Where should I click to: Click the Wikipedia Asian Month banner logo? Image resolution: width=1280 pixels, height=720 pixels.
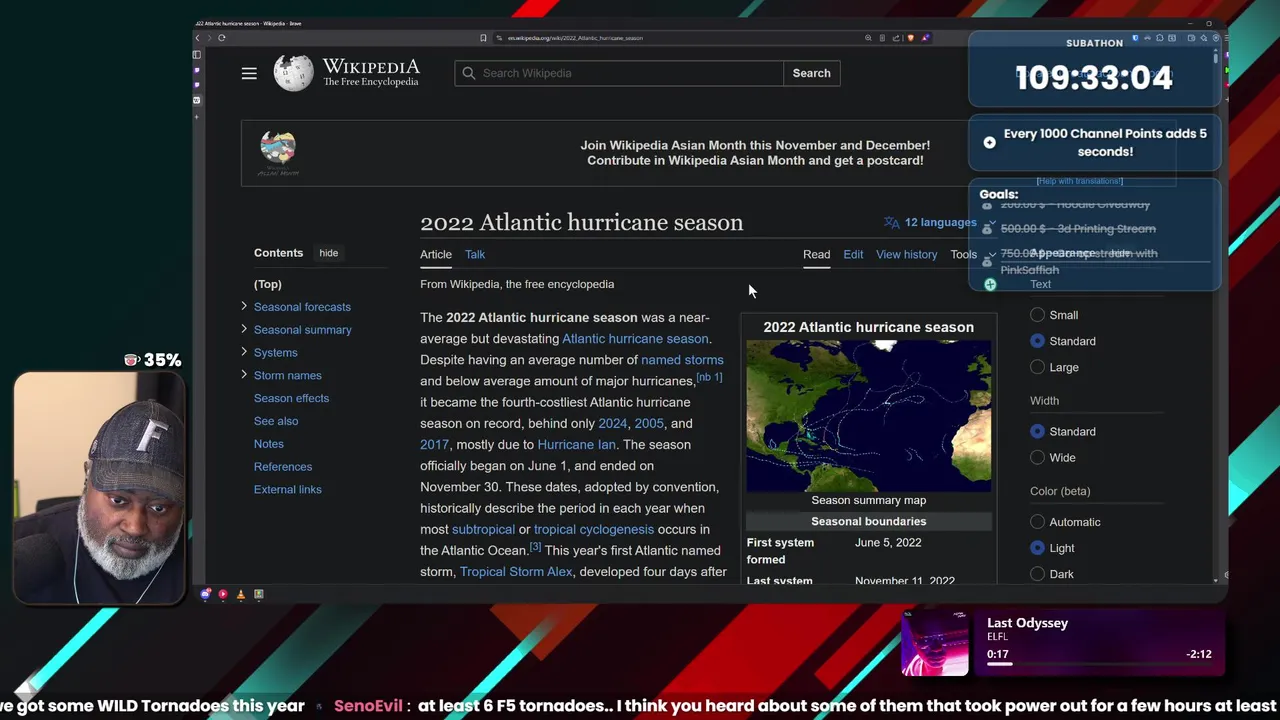point(278,153)
